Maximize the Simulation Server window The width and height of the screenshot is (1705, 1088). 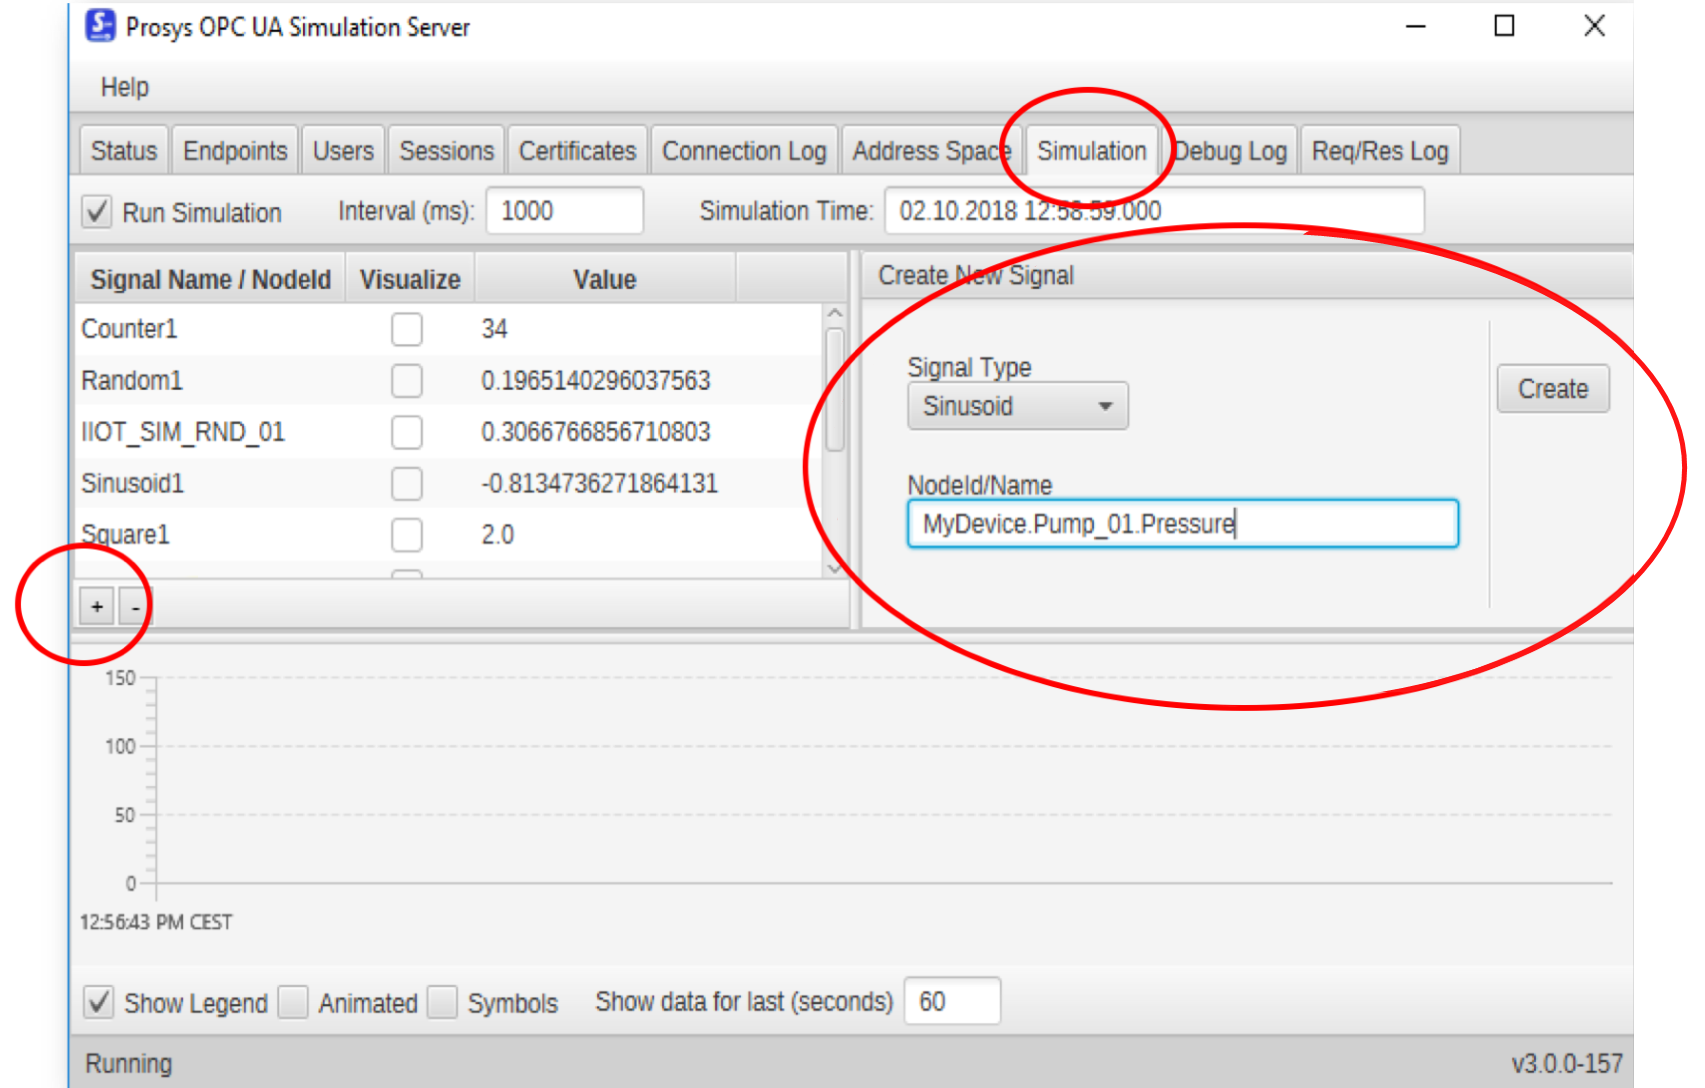(1504, 26)
